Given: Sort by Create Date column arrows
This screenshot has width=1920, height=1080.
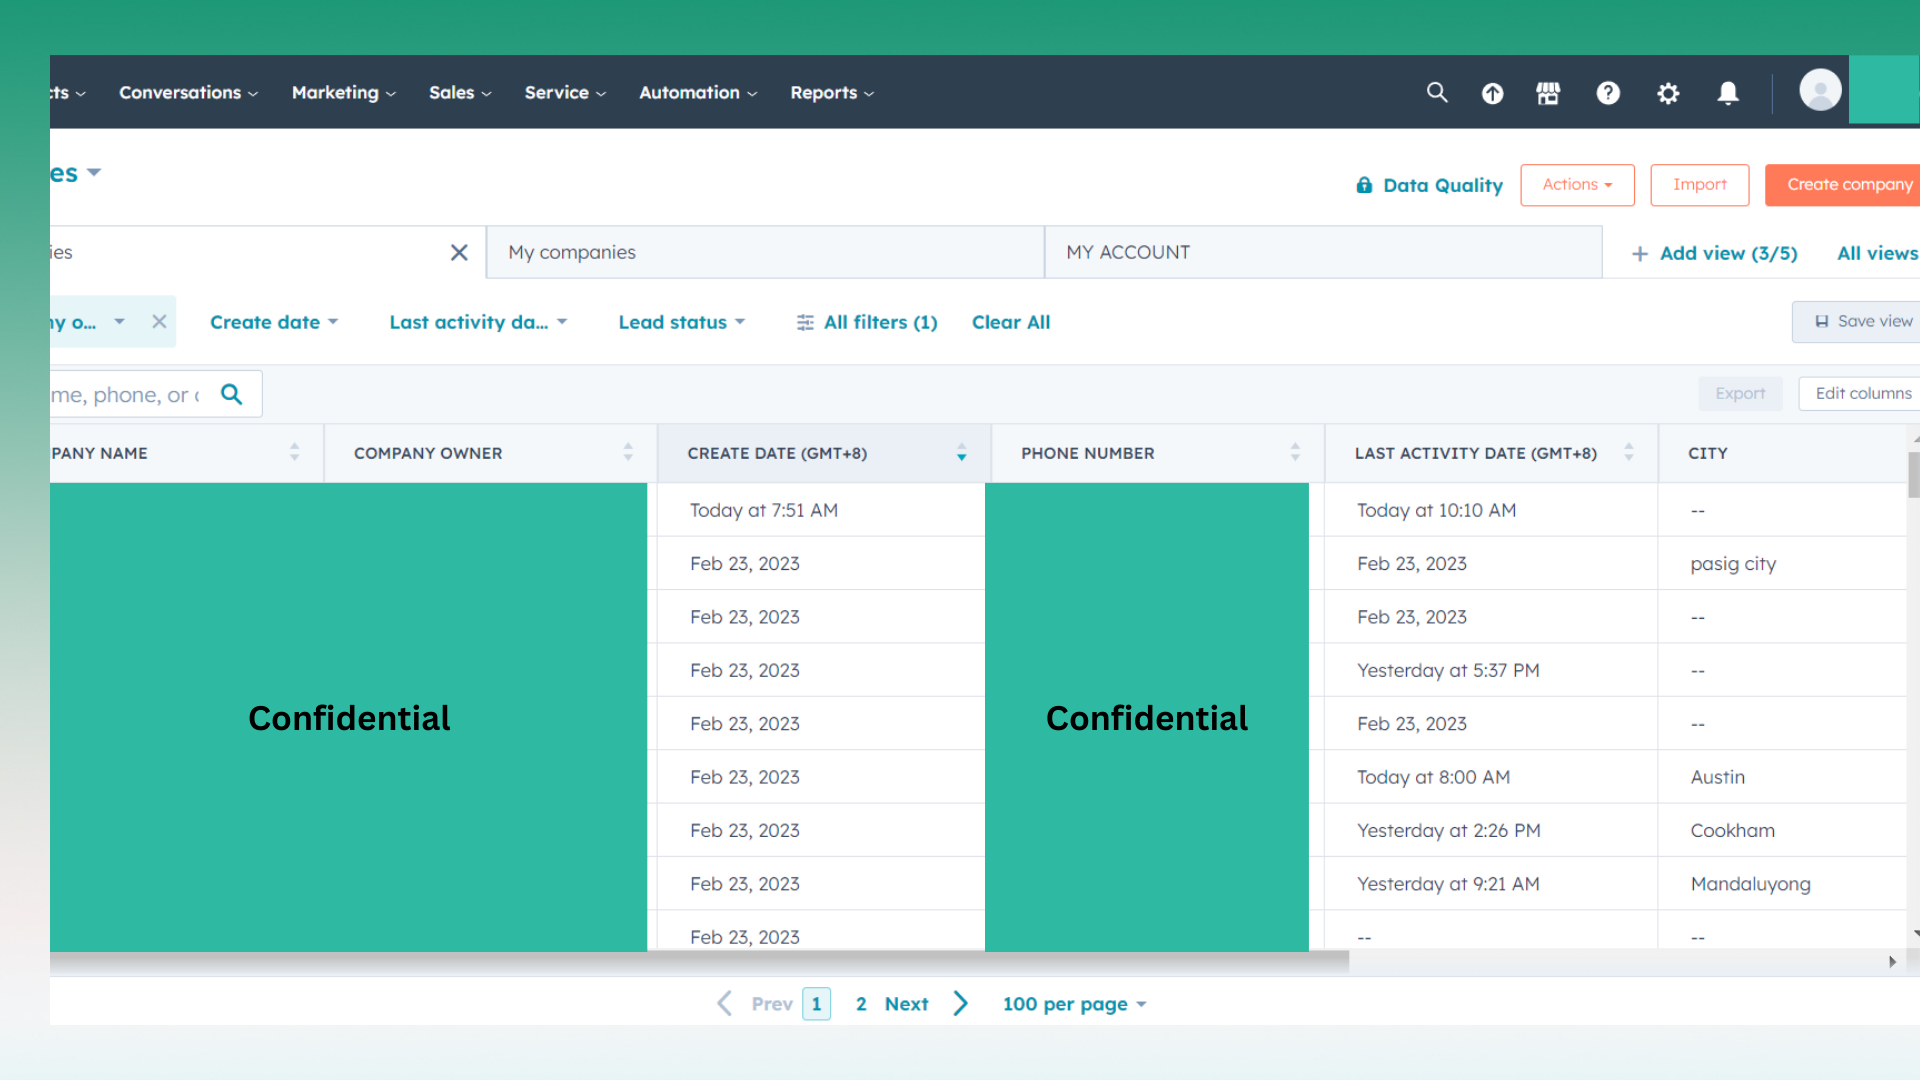Looking at the screenshot, I should [x=961, y=453].
